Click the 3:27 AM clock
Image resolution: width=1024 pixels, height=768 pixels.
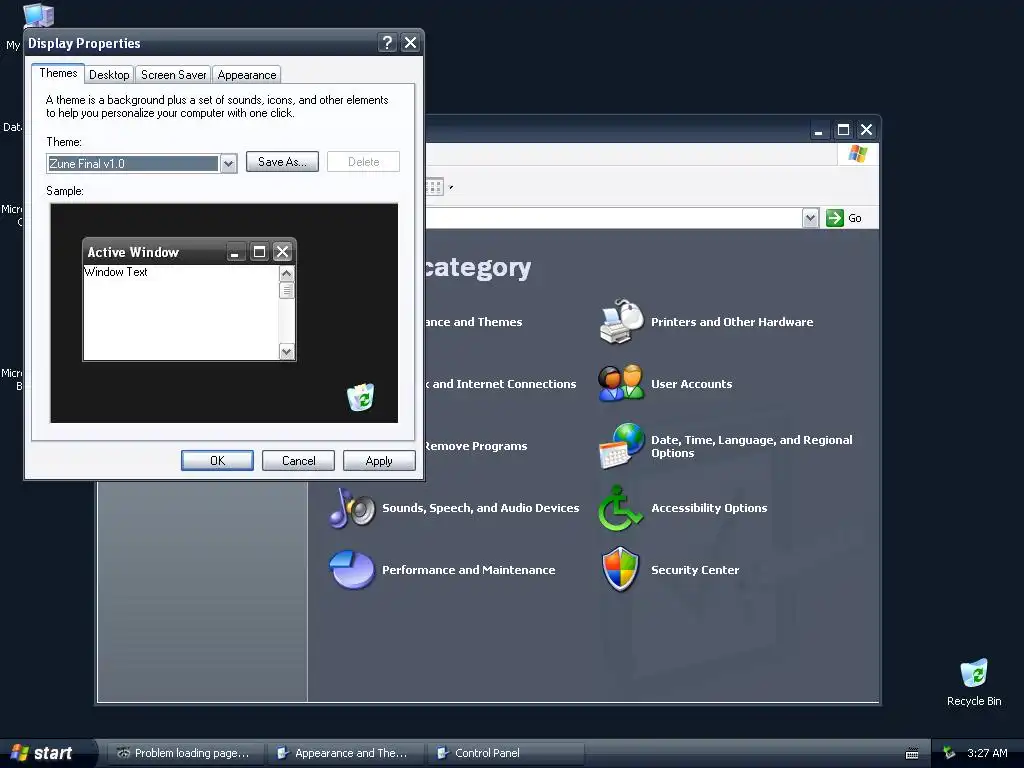(987, 753)
